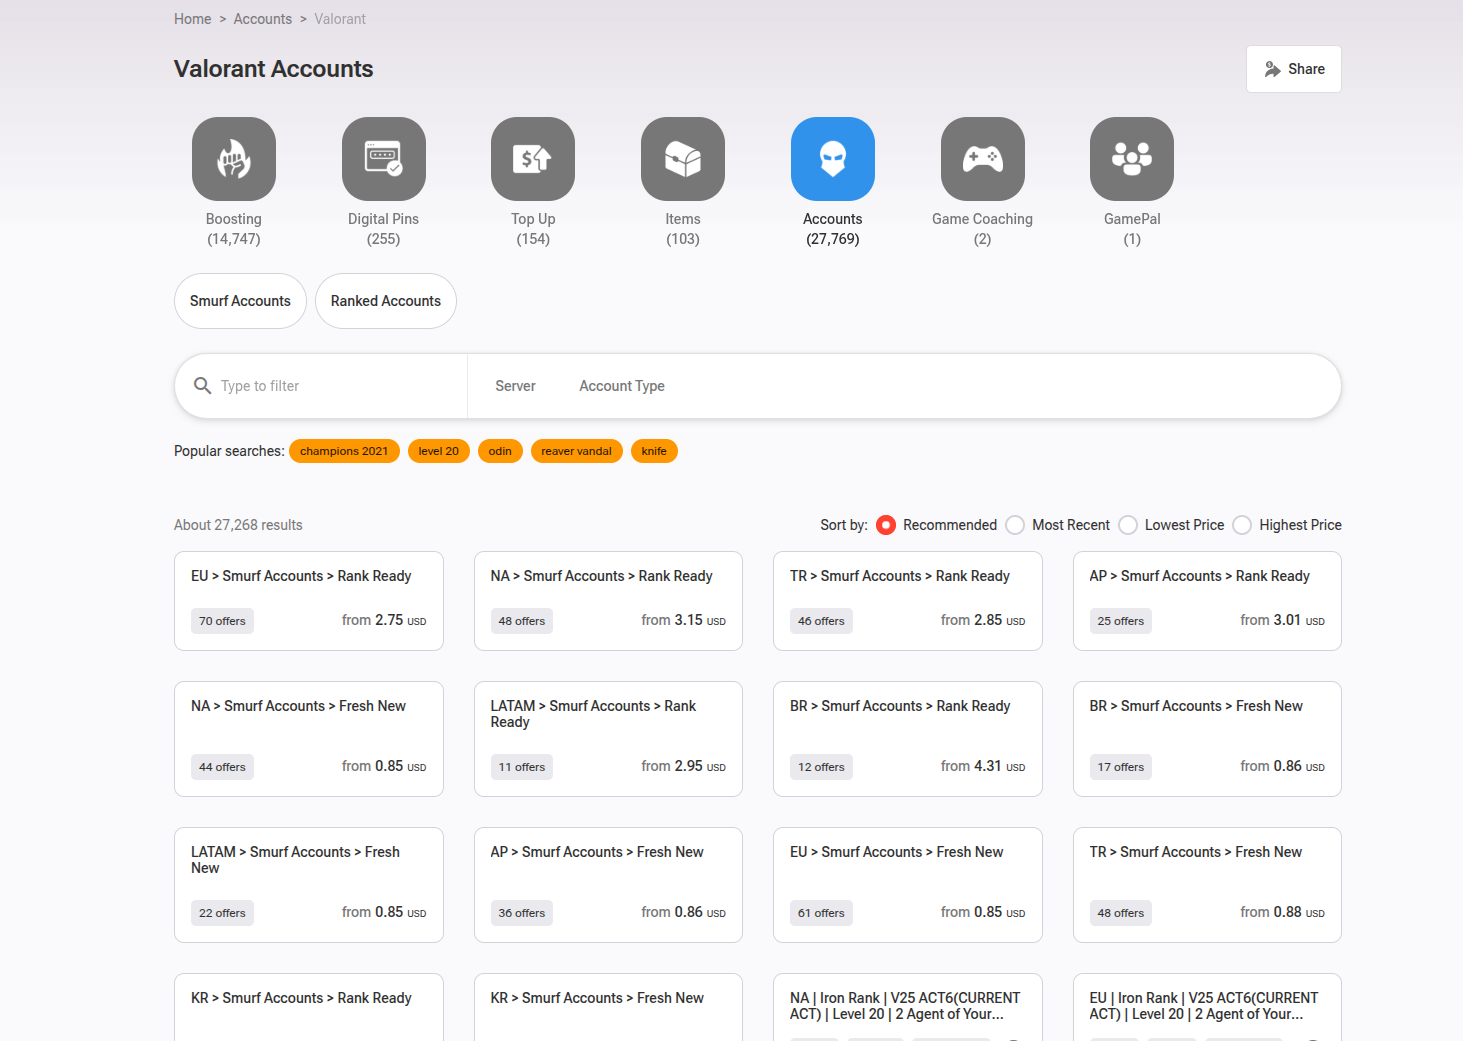
Task: Enable Lowest Price sorting
Action: pos(1128,525)
